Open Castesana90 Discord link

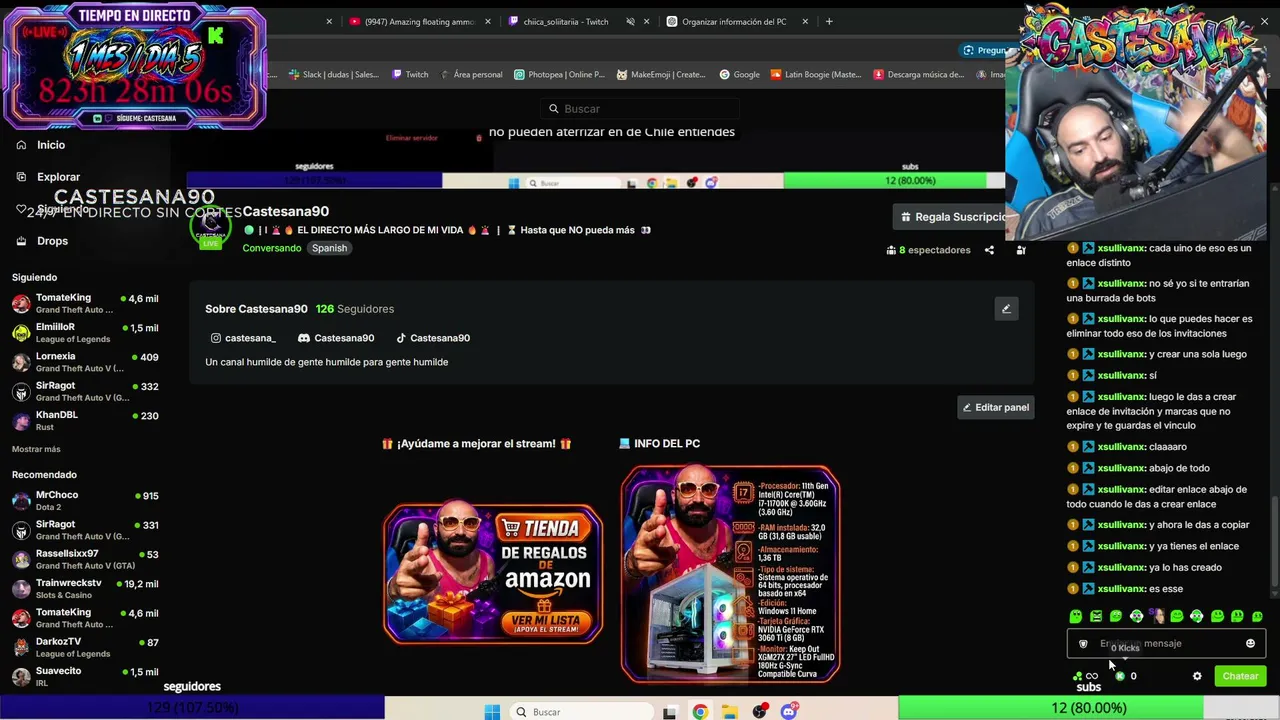tap(336, 338)
